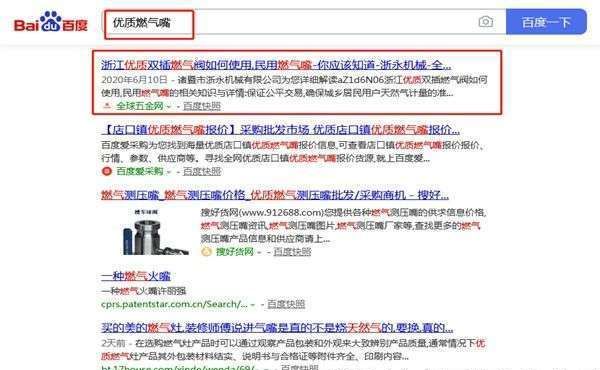Click snippet text 一种燃气火嘴许丽强
Image resolution: width=600 pixels, height=370 pixels.
(x=143, y=291)
